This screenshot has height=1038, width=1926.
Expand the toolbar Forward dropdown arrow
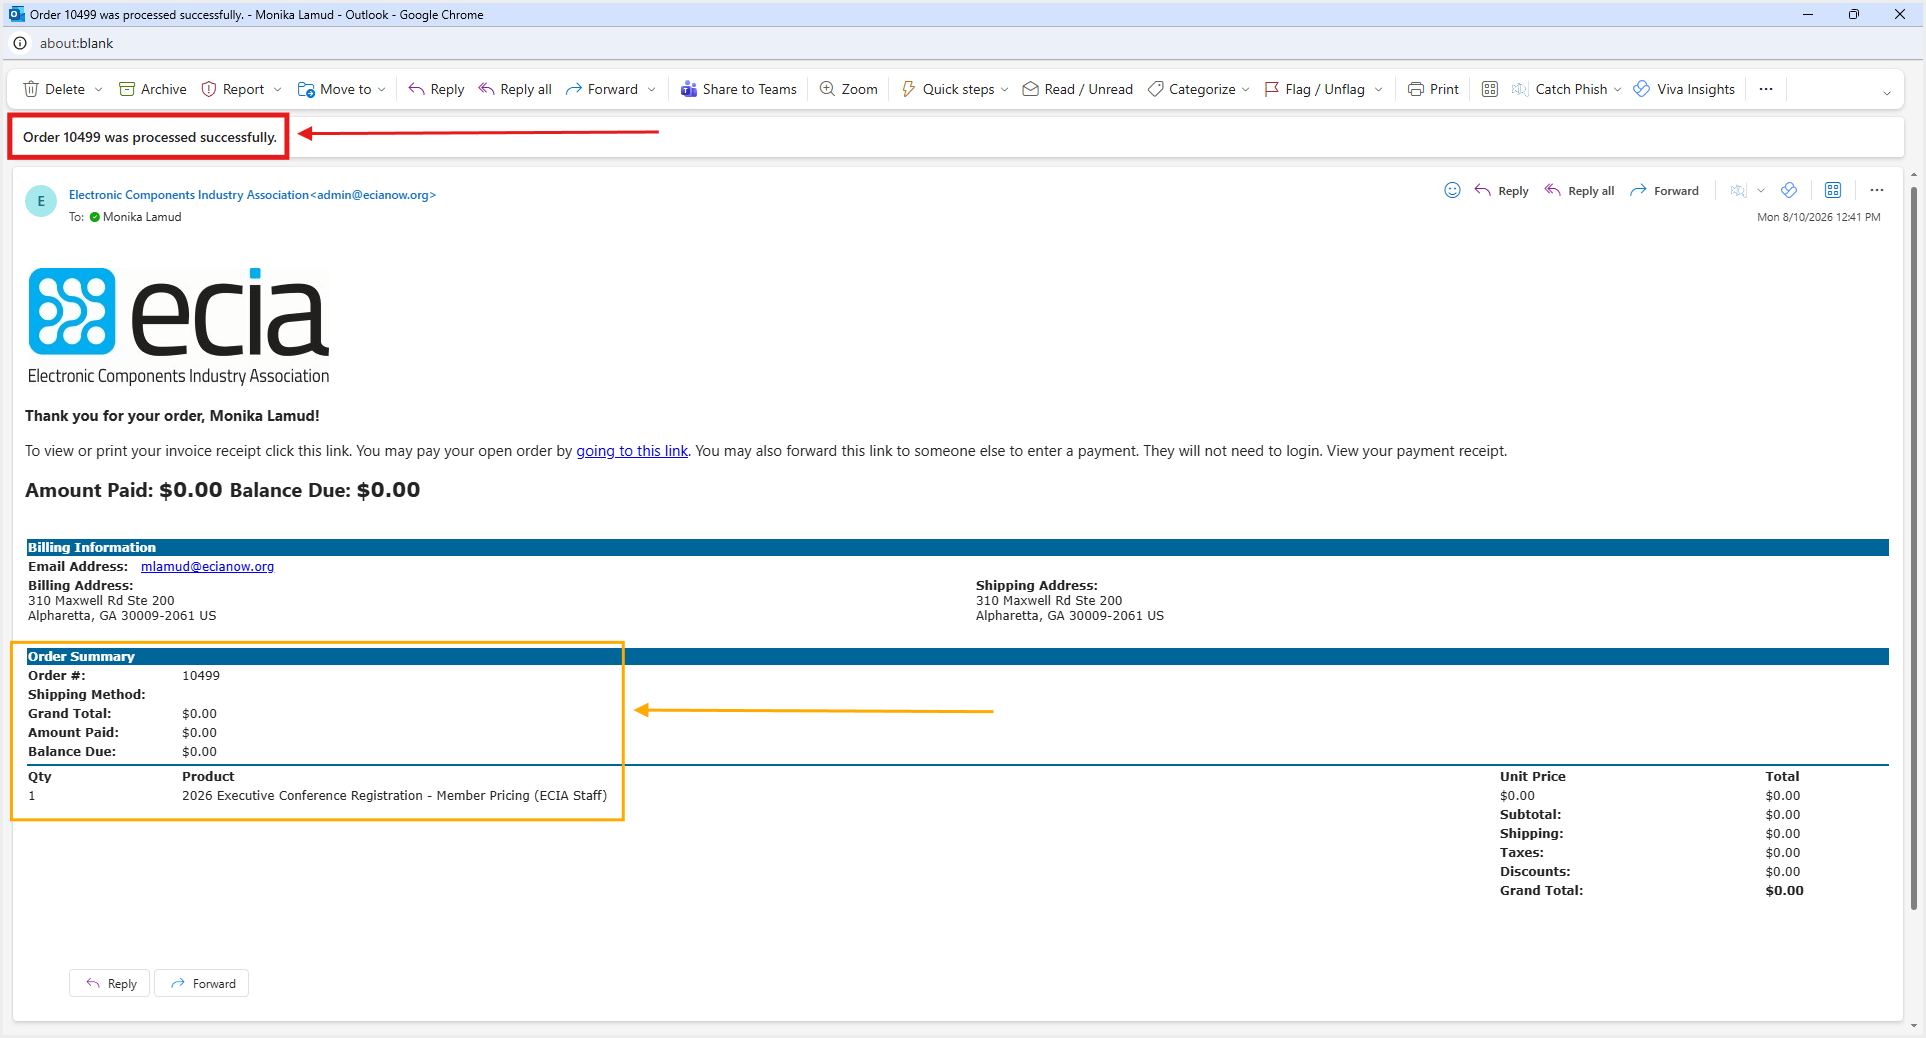[x=652, y=90]
